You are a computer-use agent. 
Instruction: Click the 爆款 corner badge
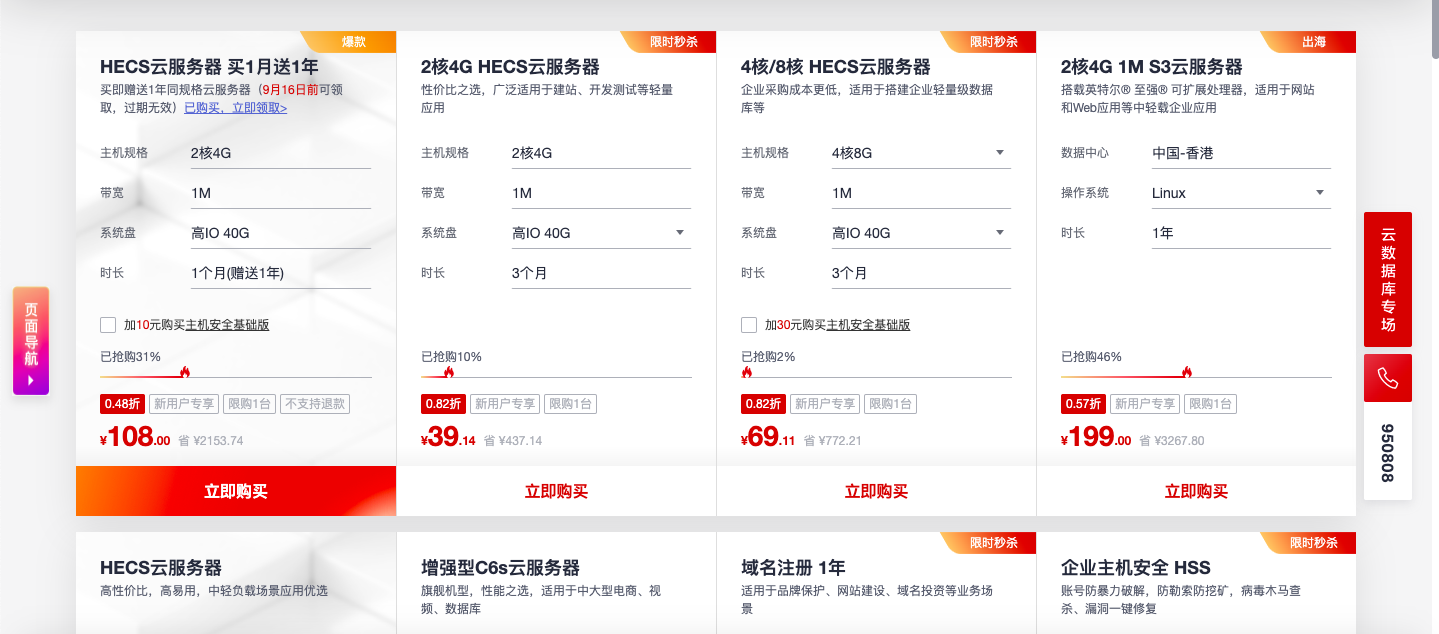(x=350, y=42)
